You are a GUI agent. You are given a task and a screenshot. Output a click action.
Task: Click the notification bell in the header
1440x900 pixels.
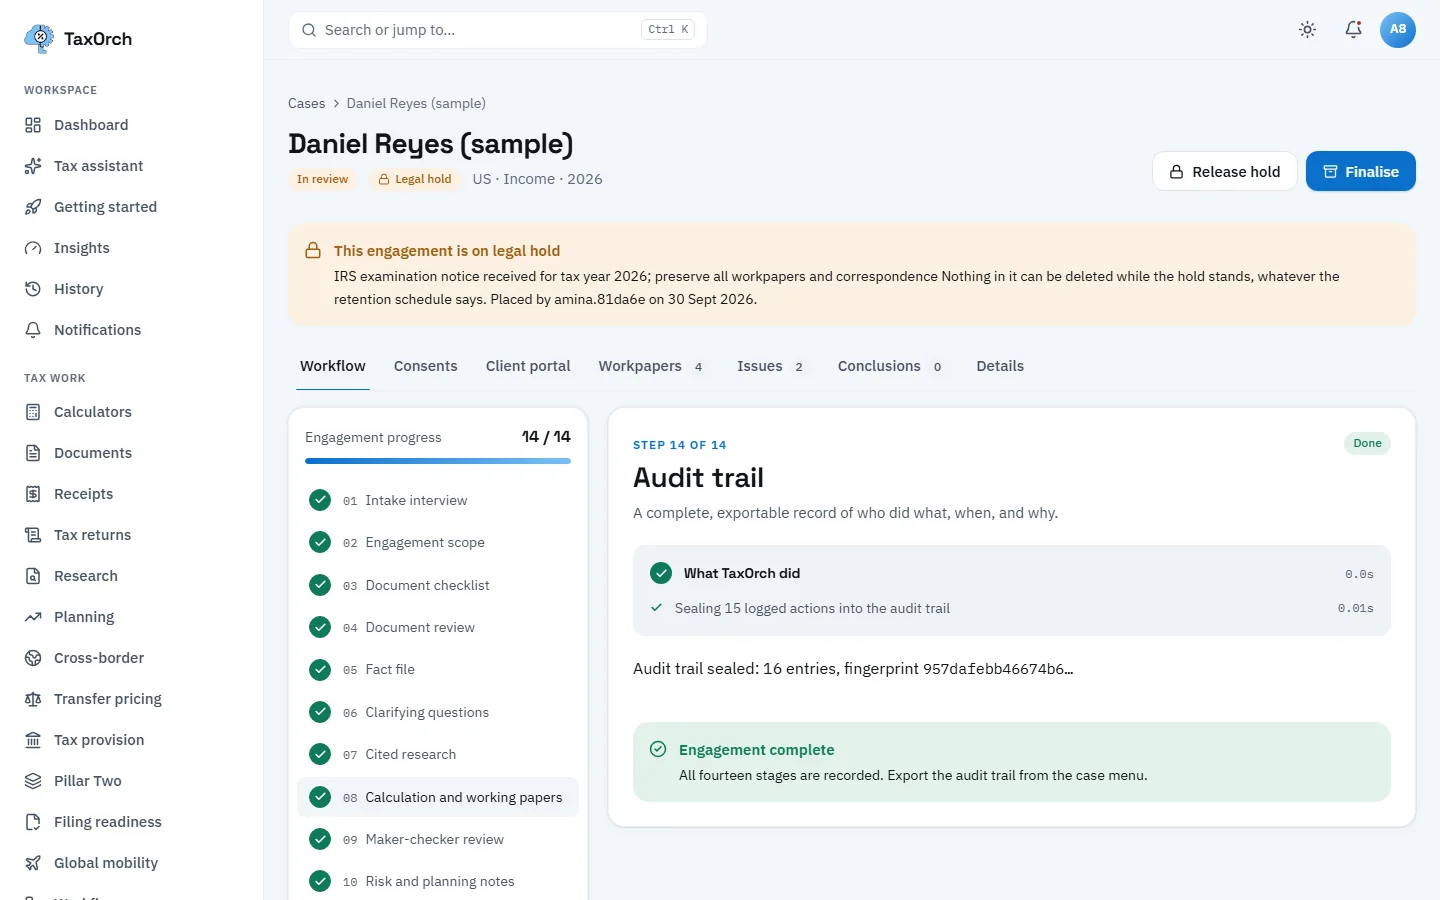1353,30
